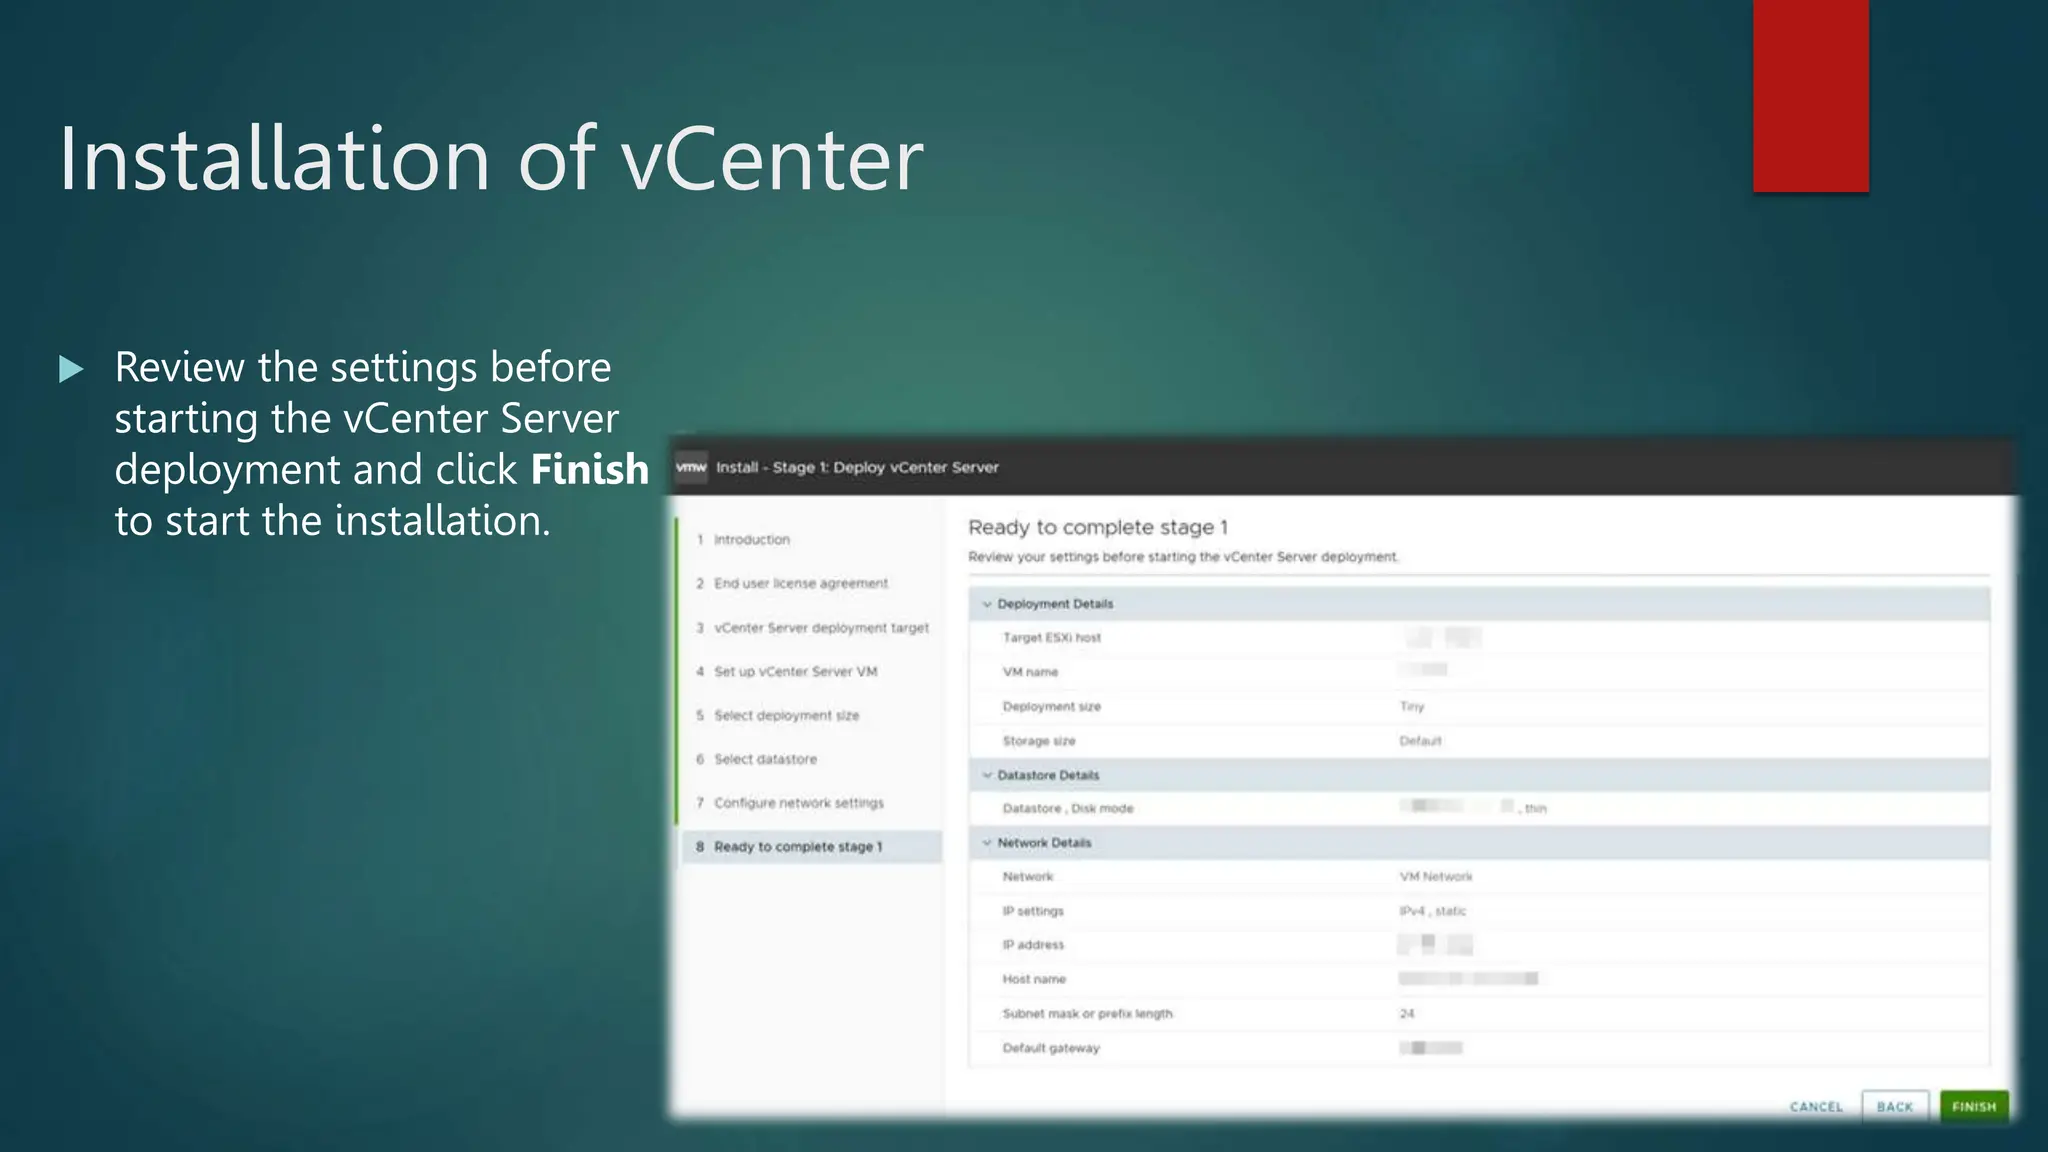The image size is (2048, 1152).
Task: Click the 'Default' storage size value
Action: 1420,741
